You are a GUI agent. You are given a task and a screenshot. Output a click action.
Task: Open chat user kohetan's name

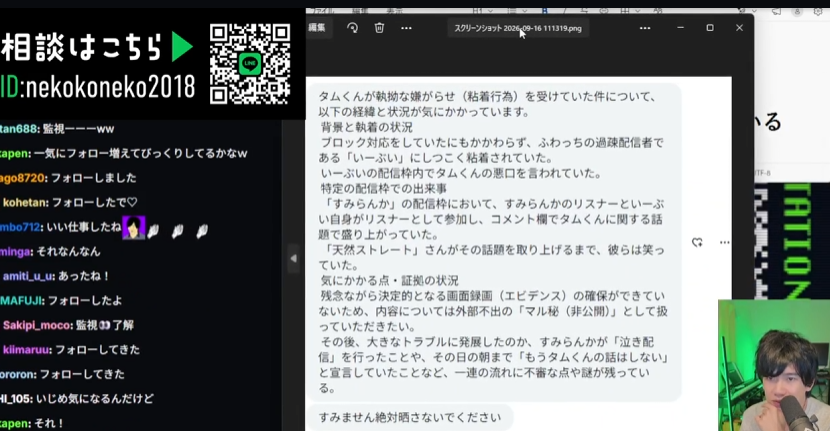point(25,202)
